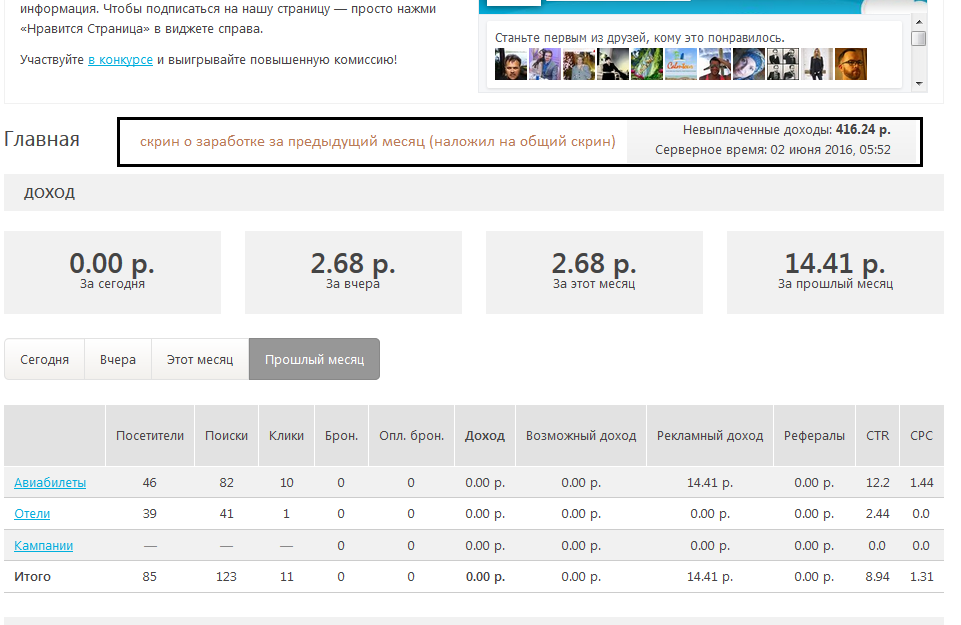
Task: Click the '2.68 р. За вчера' income card
Action: pyautogui.click(x=353, y=272)
